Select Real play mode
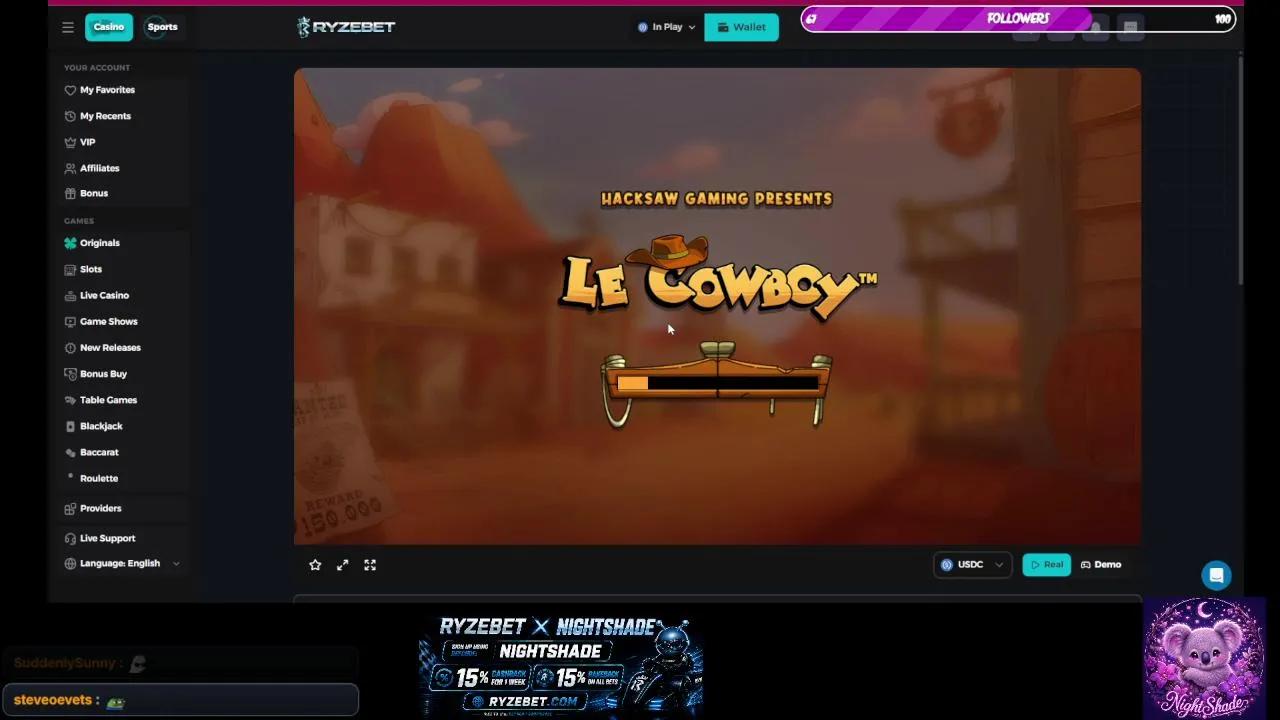Image resolution: width=1280 pixels, height=720 pixels. pyautogui.click(x=1046, y=565)
